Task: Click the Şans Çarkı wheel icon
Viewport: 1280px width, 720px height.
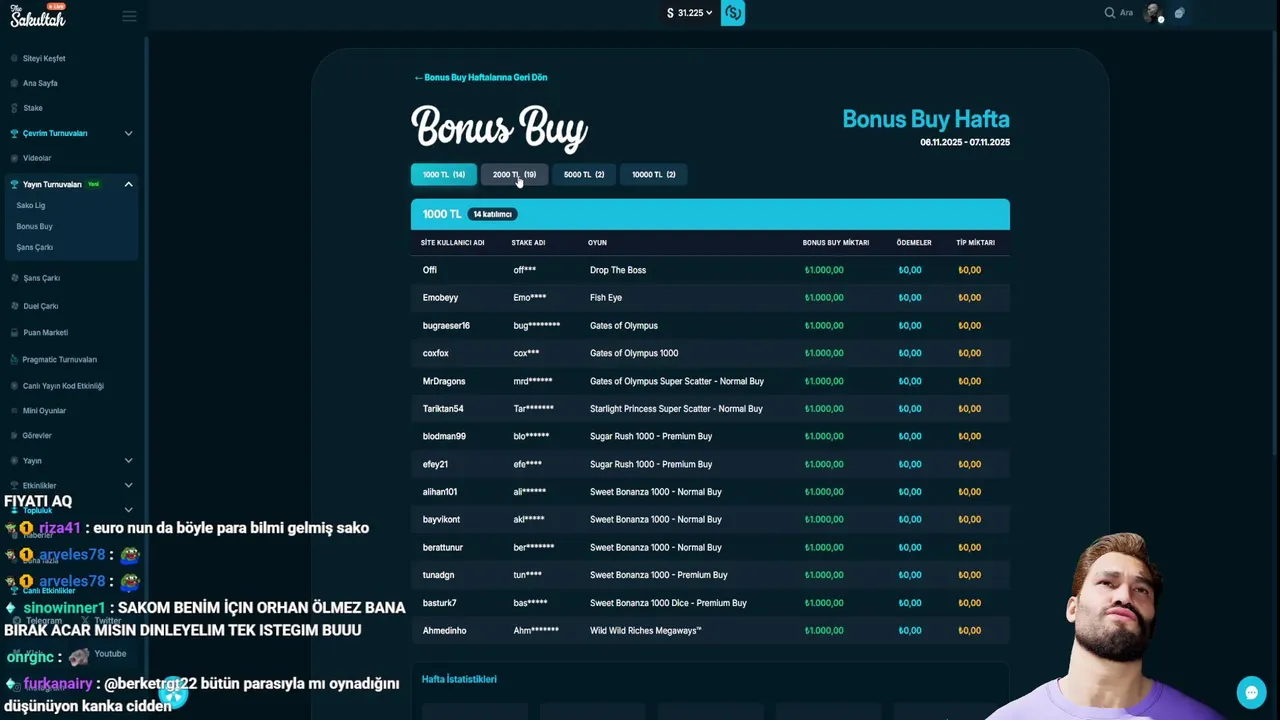Action: [14, 278]
